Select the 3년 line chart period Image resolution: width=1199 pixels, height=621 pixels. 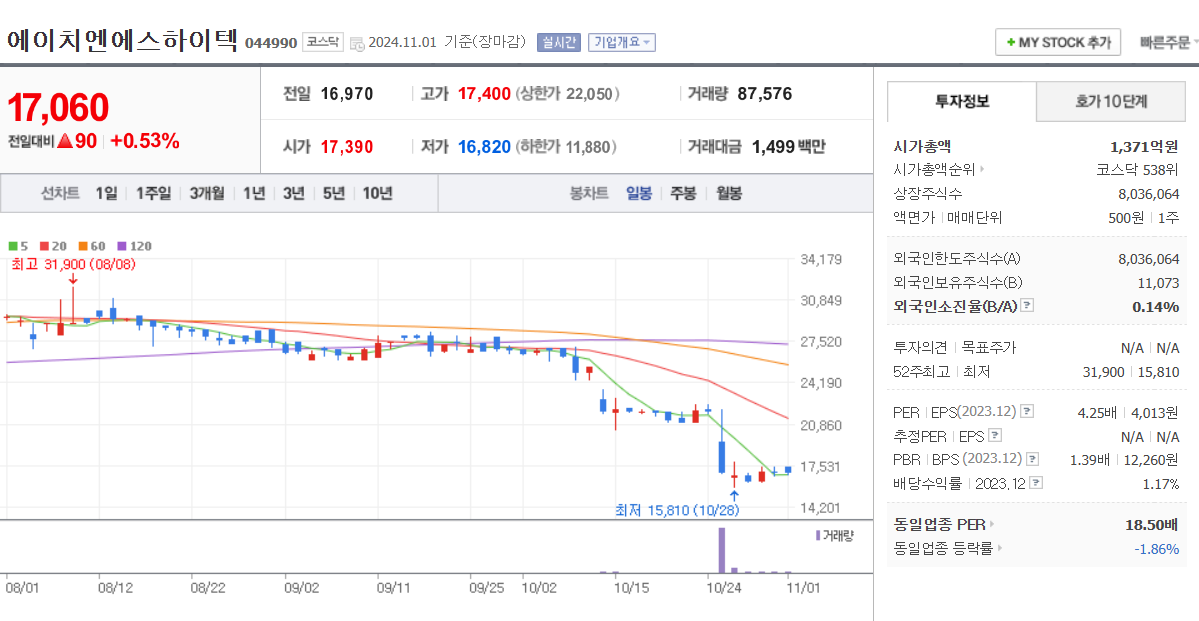[293, 193]
